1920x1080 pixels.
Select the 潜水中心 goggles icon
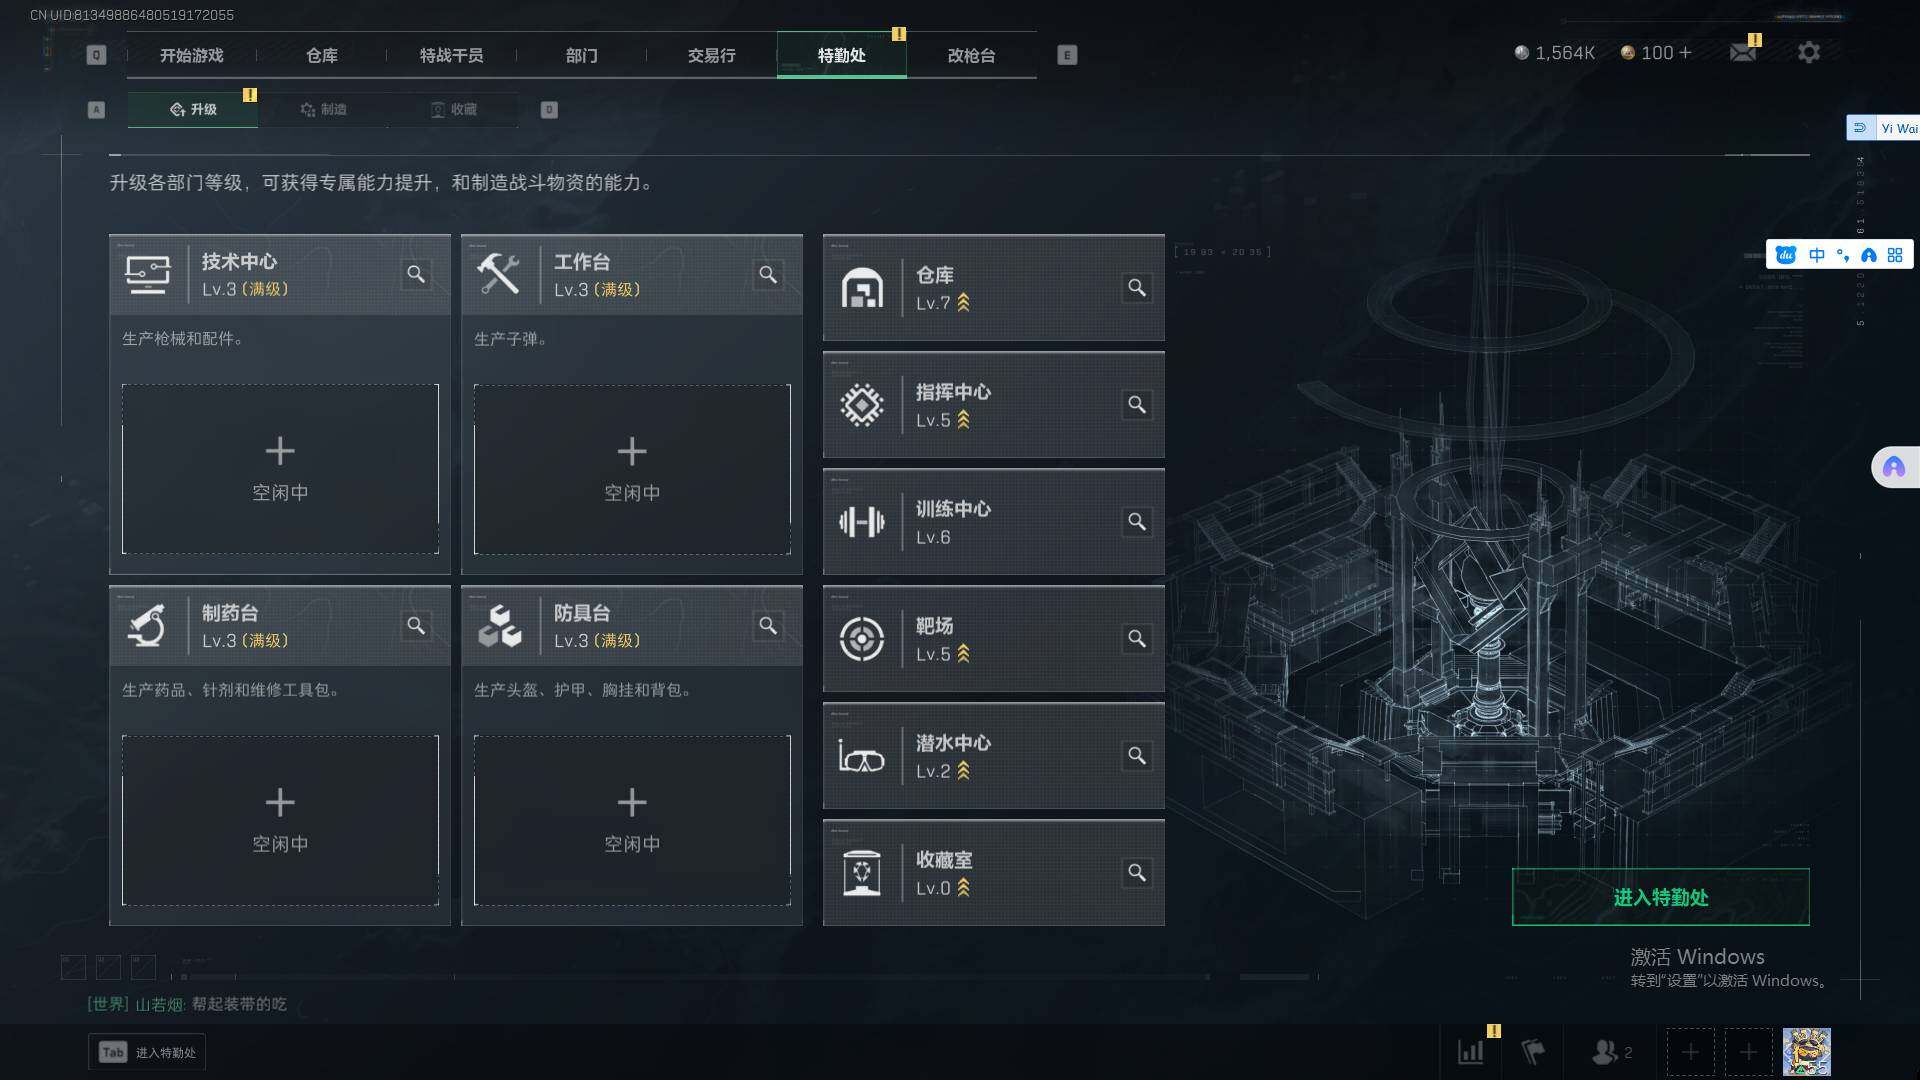point(861,757)
